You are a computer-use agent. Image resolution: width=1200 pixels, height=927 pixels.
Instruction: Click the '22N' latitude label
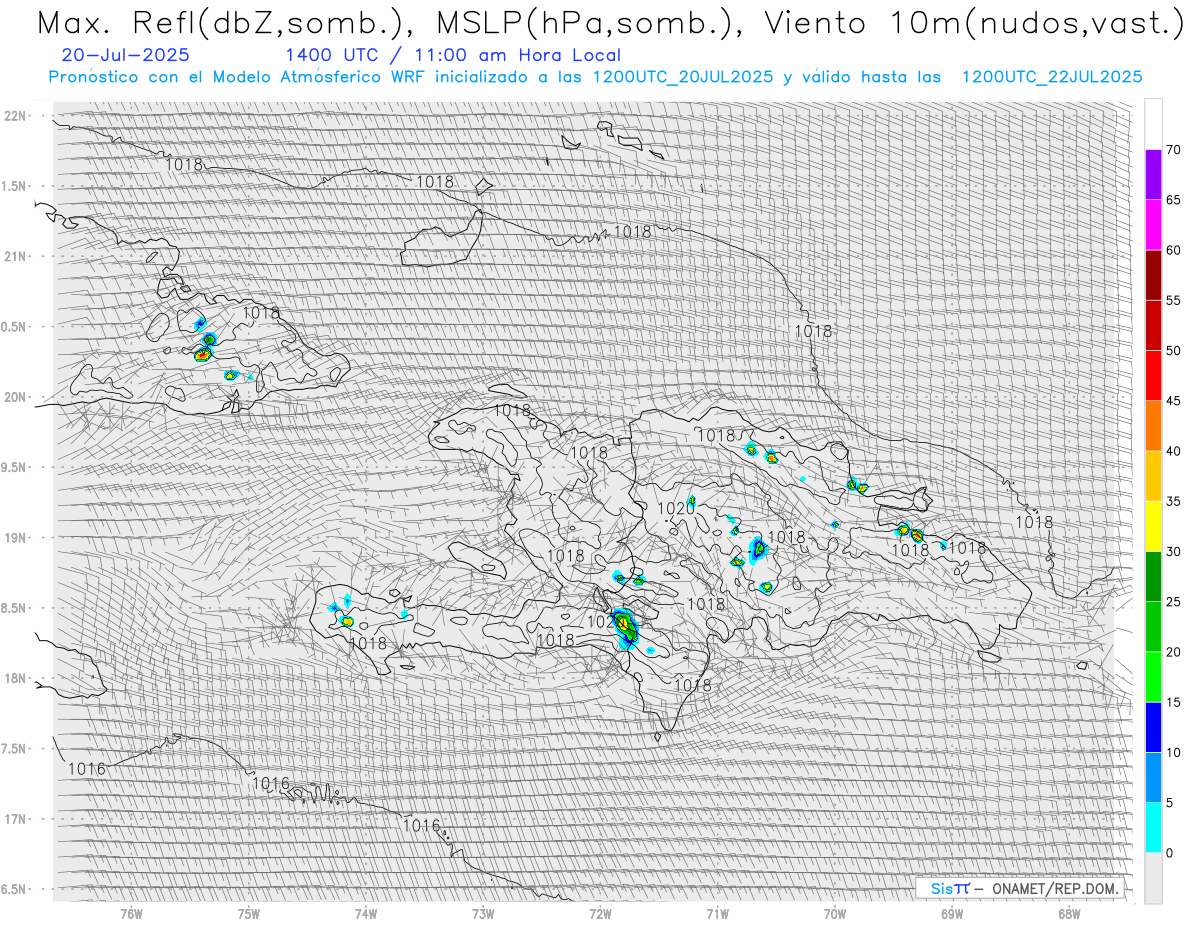point(17,116)
